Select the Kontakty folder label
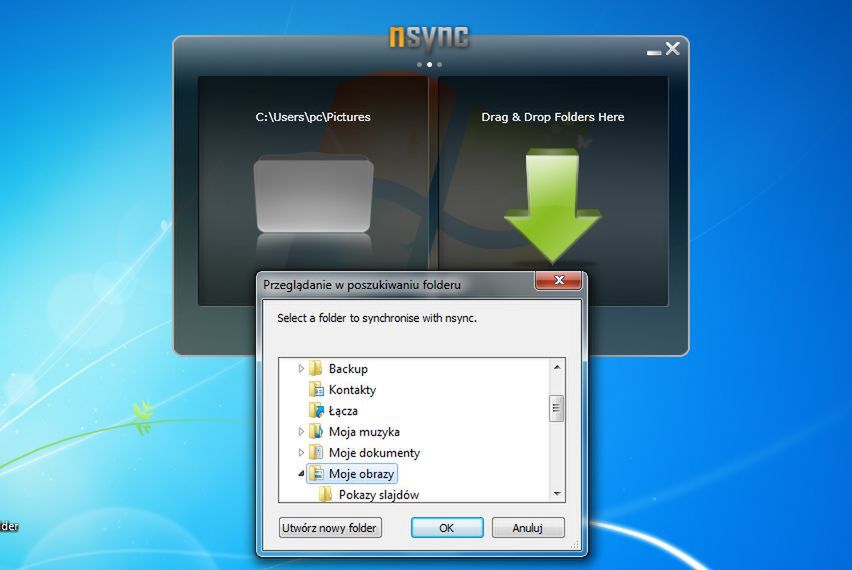This screenshot has width=852, height=570. pyautogui.click(x=352, y=390)
